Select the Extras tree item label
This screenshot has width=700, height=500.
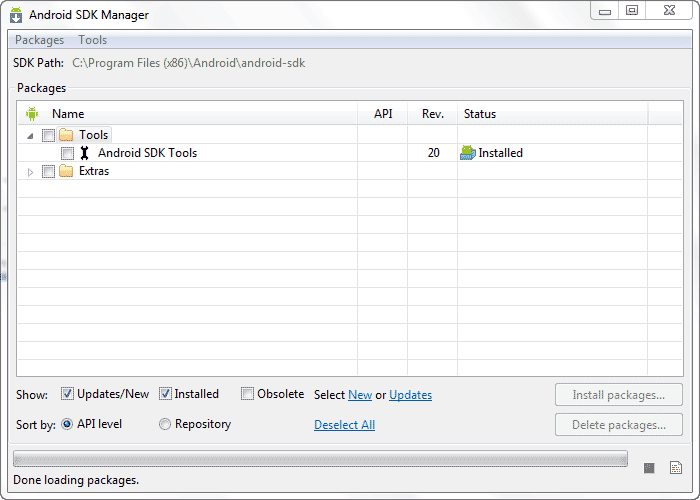click(x=94, y=171)
